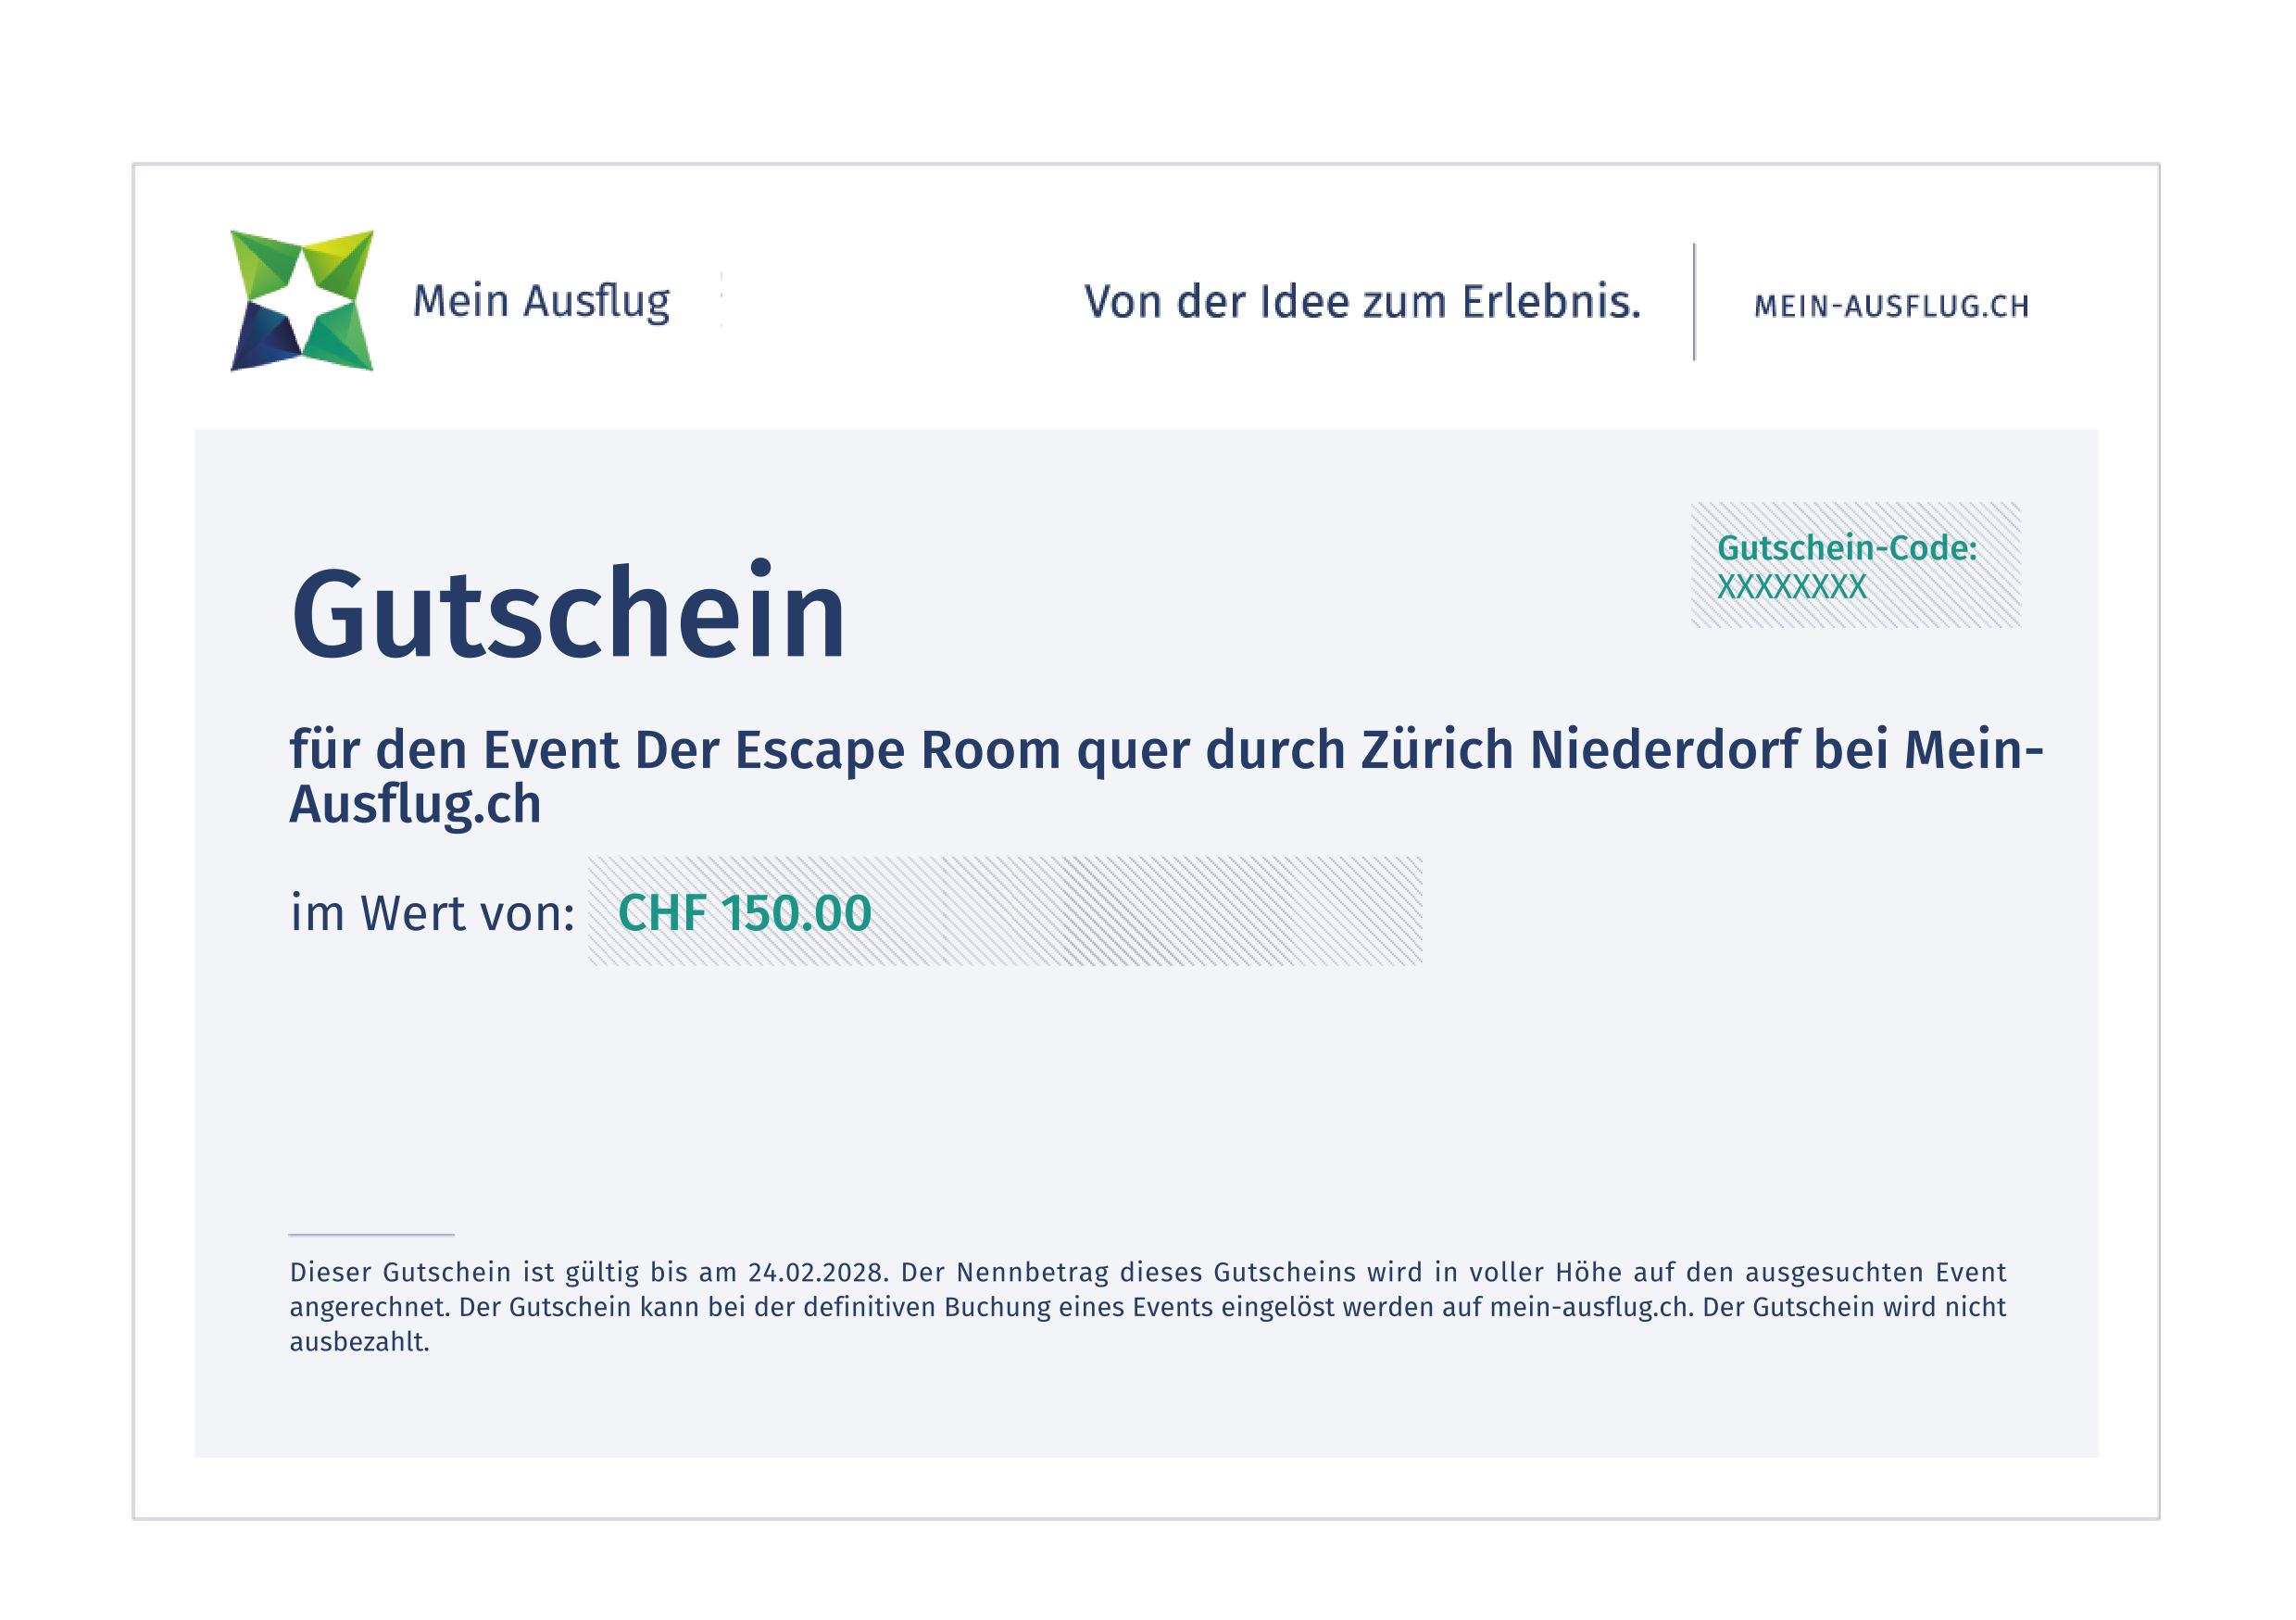Click the Mein Ausflug star logo

[302, 300]
